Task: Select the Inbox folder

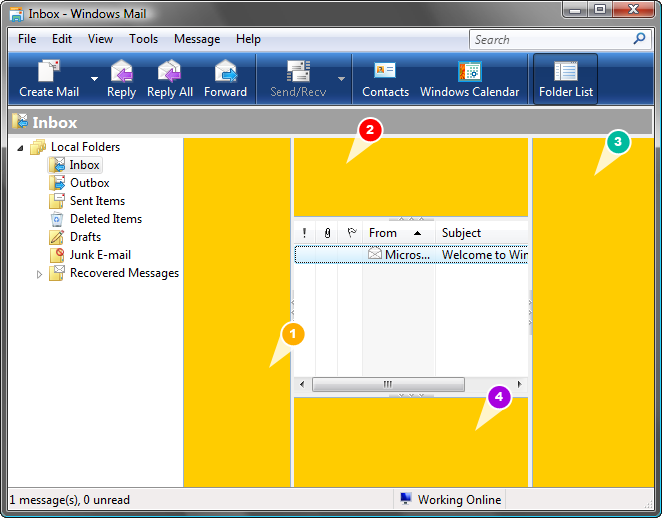Action: [84, 165]
